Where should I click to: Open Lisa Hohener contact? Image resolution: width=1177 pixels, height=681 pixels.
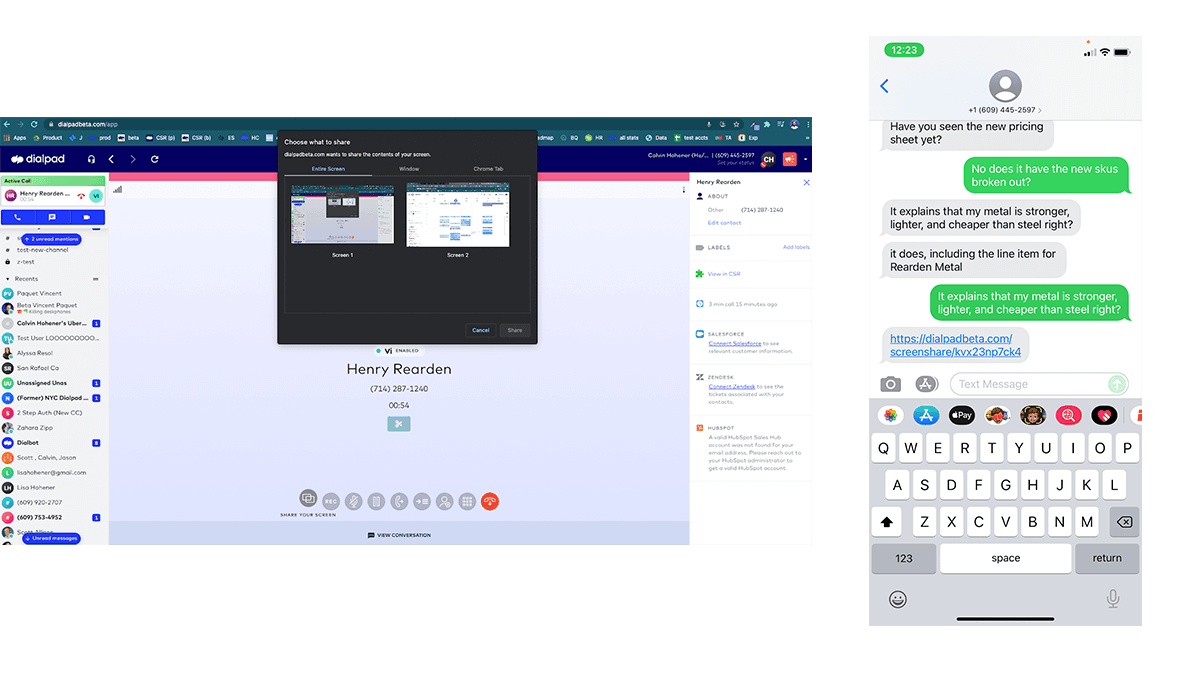[x=36, y=487]
